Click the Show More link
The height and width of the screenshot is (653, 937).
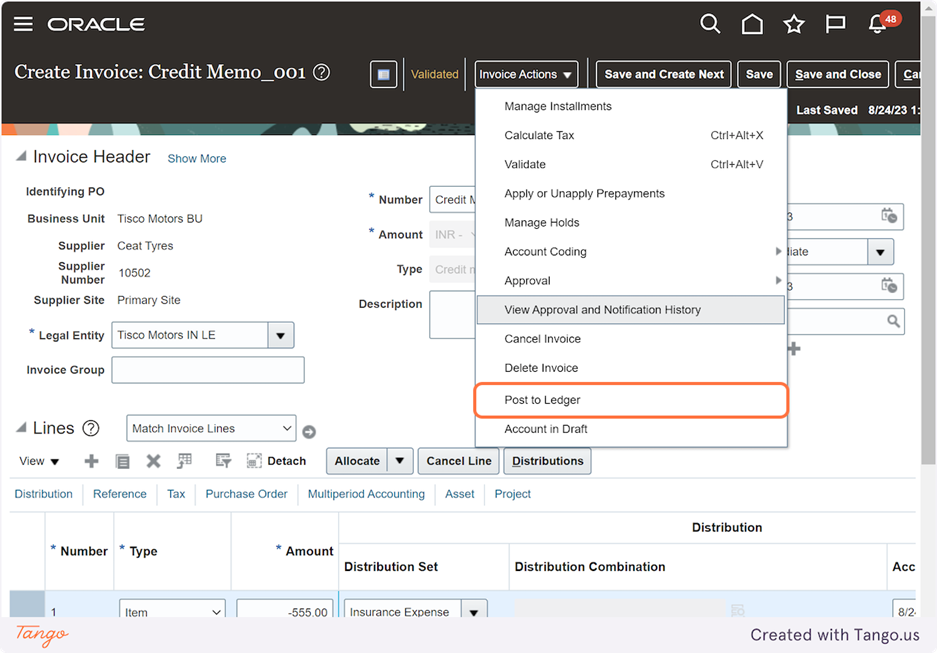(x=197, y=158)
